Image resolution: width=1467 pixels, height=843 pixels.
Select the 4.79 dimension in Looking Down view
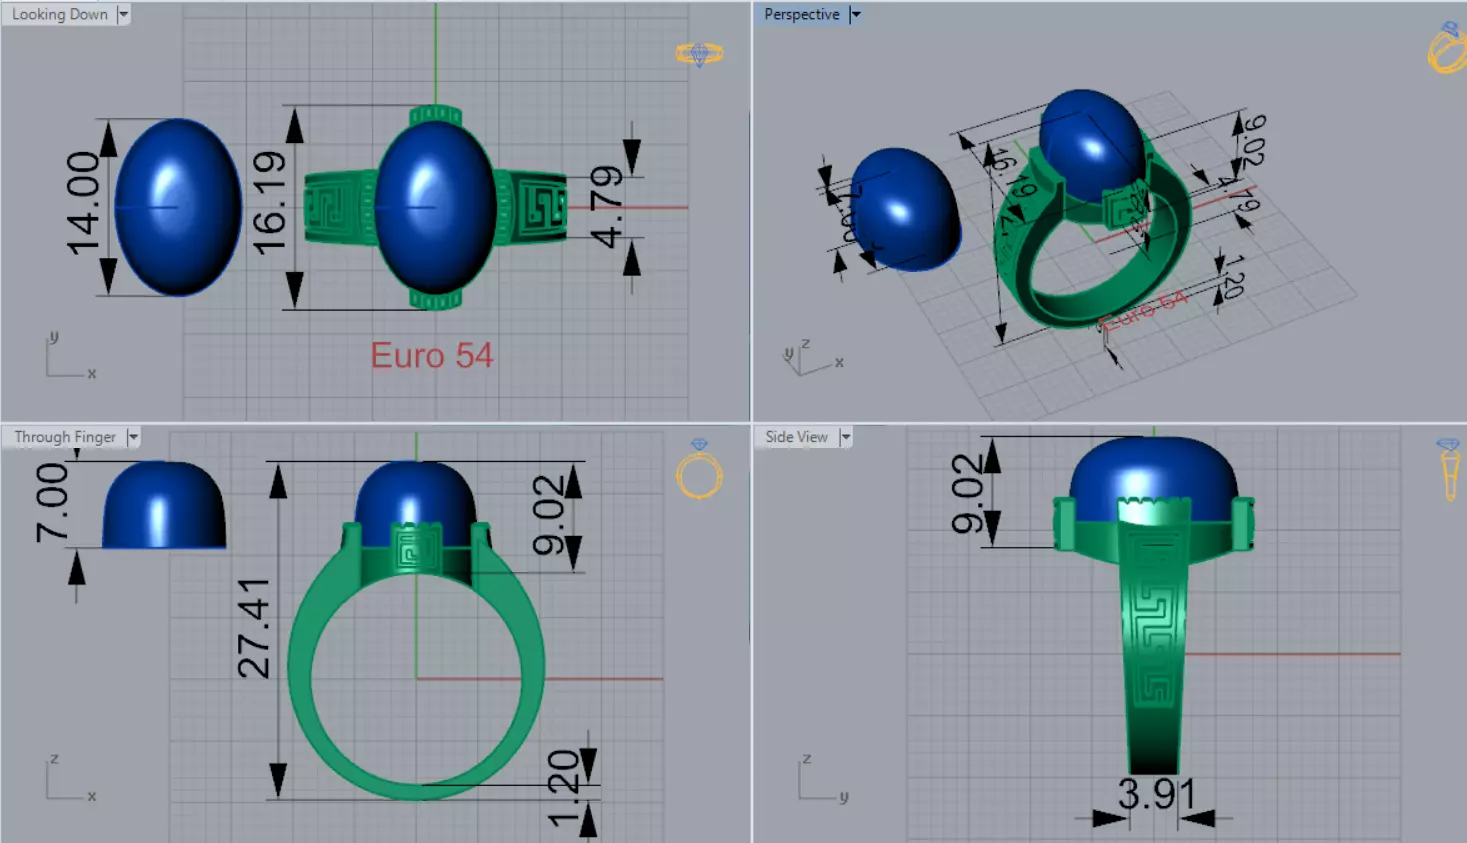point(606,207)
